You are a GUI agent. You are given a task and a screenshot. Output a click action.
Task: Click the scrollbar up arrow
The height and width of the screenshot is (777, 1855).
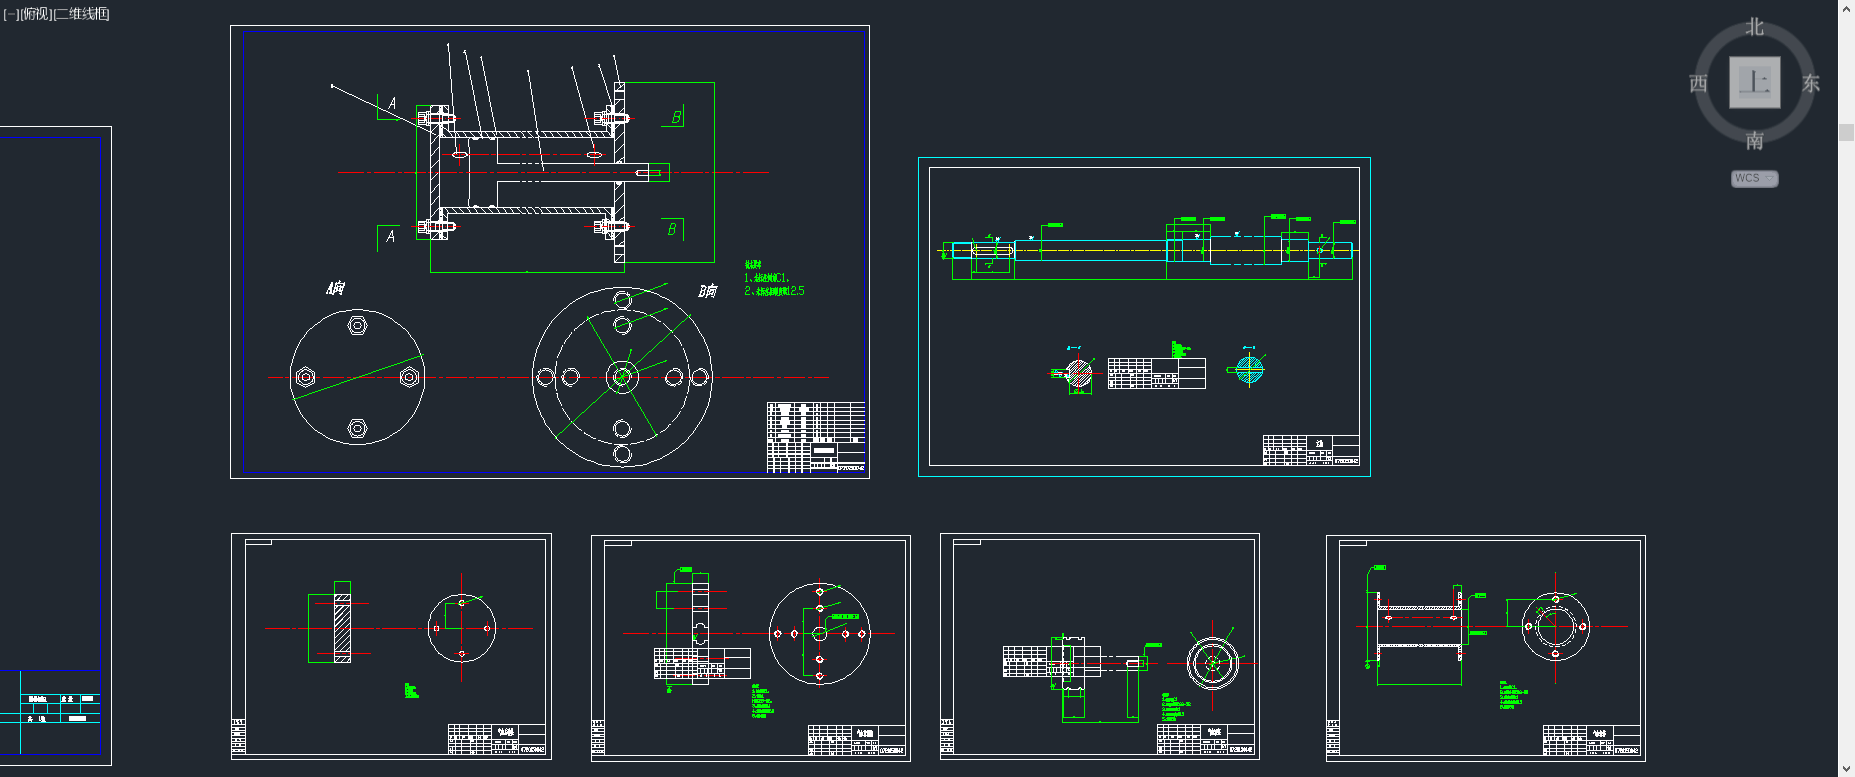(x=1846, y=8)
